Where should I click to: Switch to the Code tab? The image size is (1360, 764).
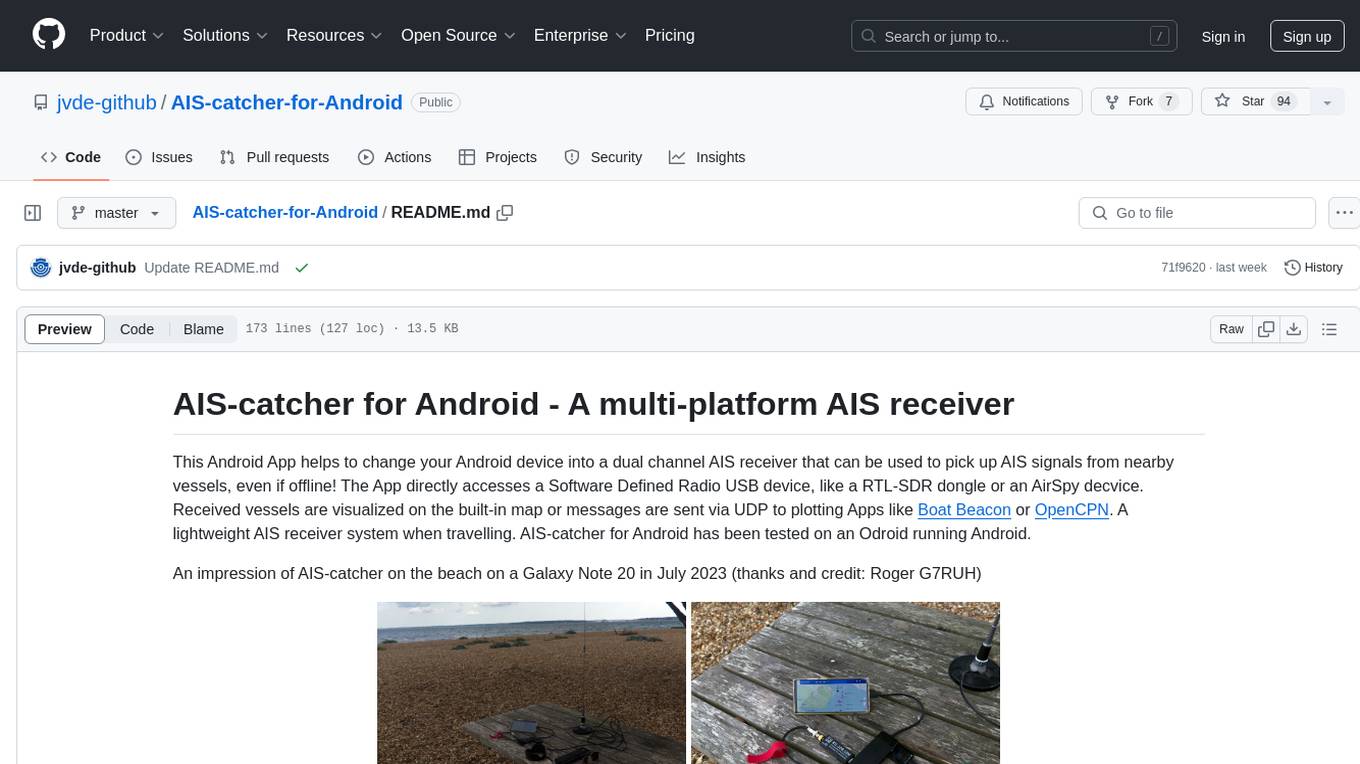(71, 157)
